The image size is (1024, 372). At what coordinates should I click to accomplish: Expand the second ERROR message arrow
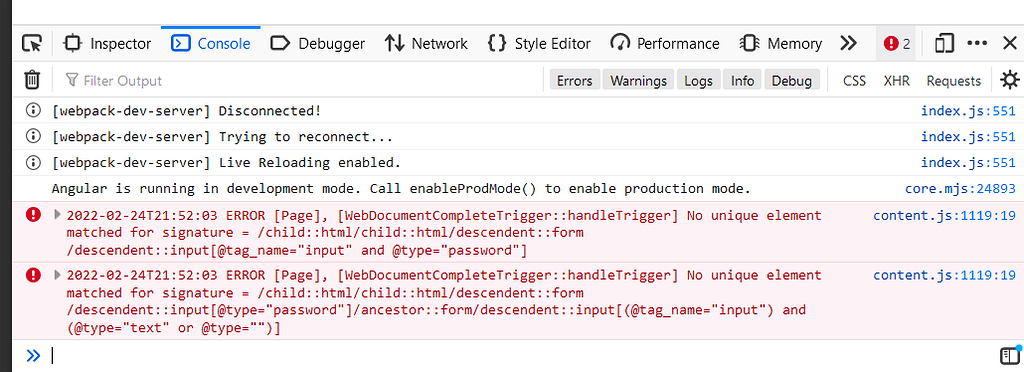coord(57,274)
